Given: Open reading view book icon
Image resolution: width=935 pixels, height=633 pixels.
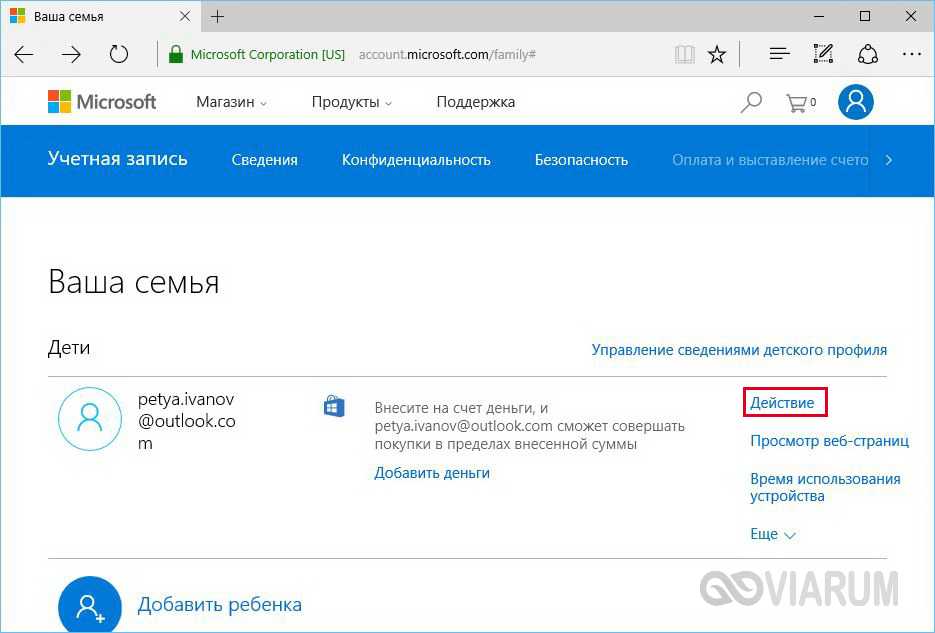Looking at the screenshot, I should pos(685,54).
